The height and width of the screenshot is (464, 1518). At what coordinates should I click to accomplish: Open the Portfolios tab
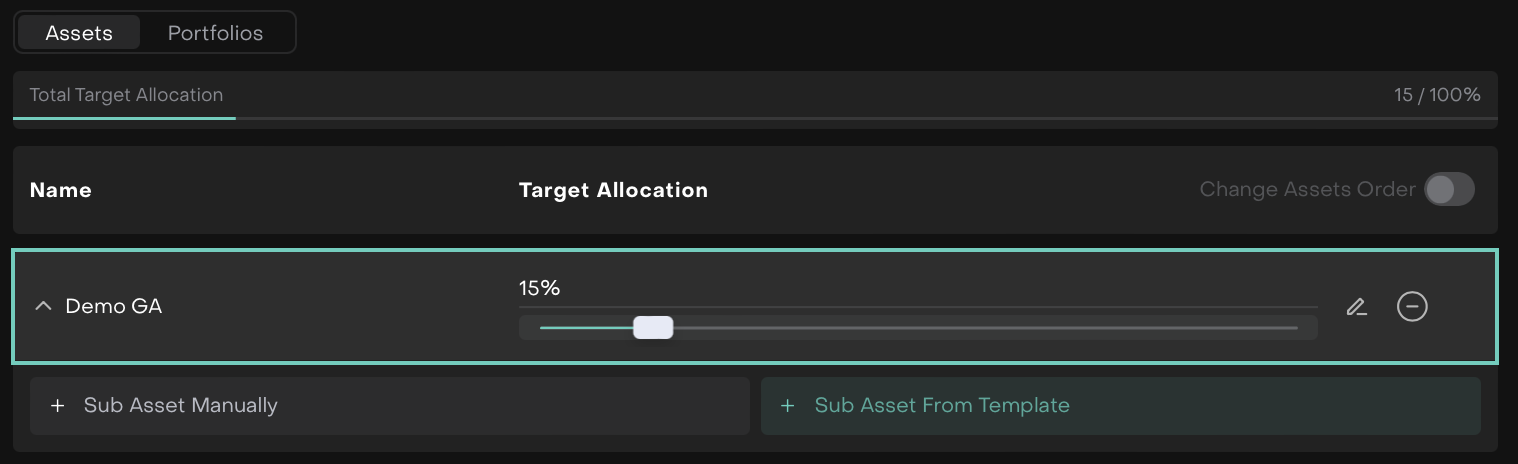click(x=215, y=32)
